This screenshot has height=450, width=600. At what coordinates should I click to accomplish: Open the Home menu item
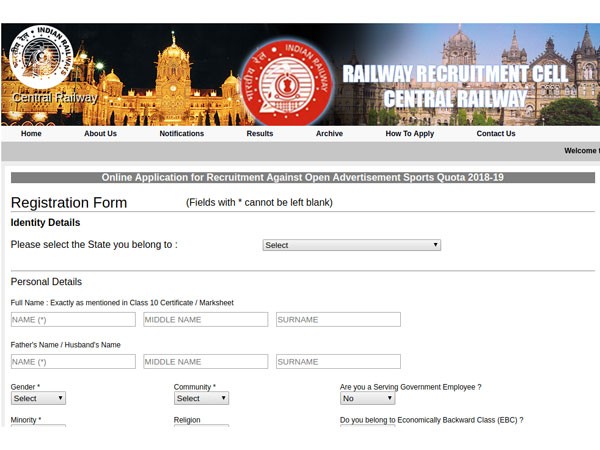[31, 134]
